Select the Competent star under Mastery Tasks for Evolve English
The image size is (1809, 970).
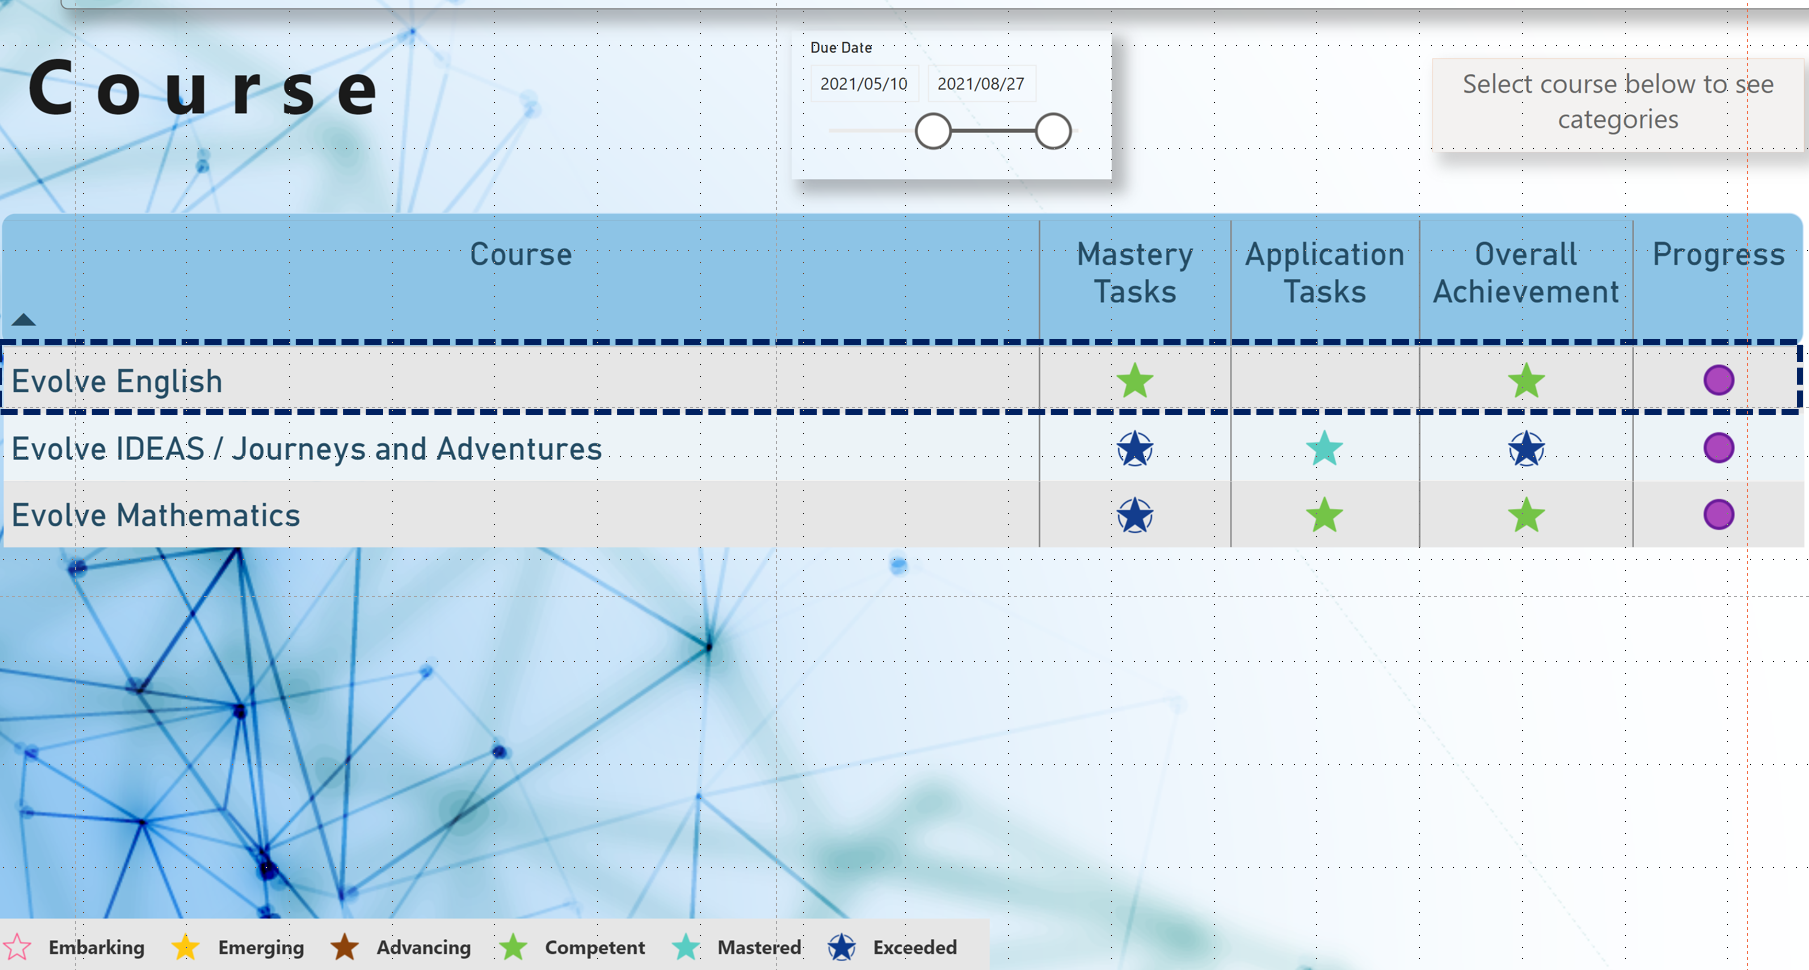[x=1134, y=380]
